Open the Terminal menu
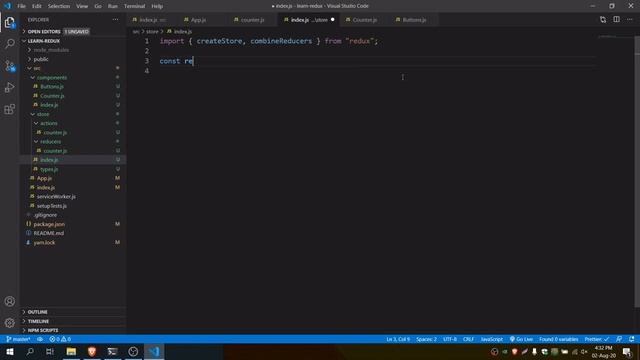 point(134,6)
